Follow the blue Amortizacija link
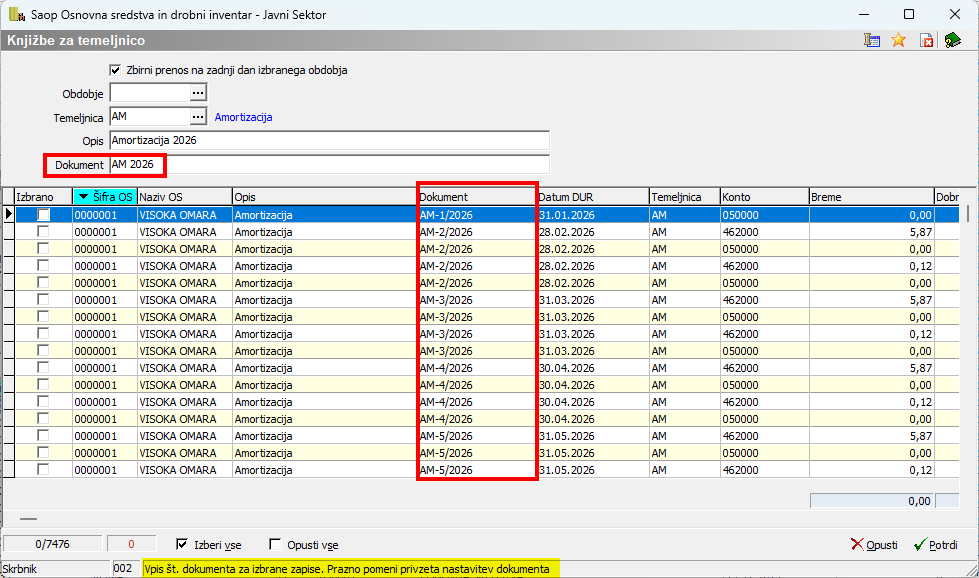This screenshot has width=979, height=578. click(243, 118)
